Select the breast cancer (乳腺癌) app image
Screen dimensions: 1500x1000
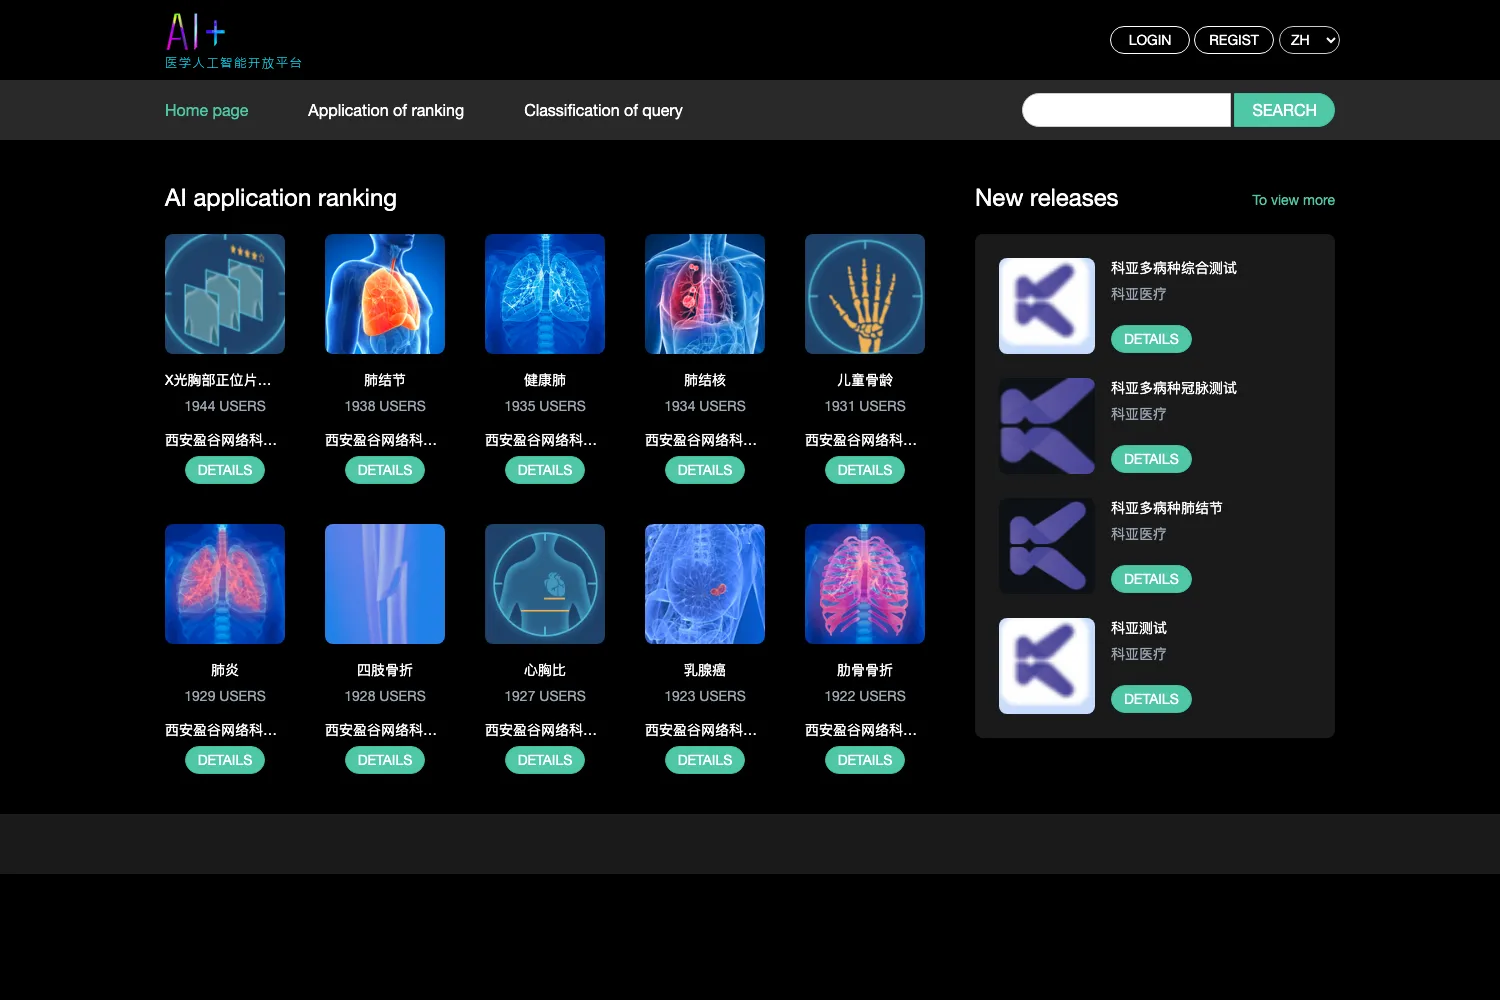705,584
